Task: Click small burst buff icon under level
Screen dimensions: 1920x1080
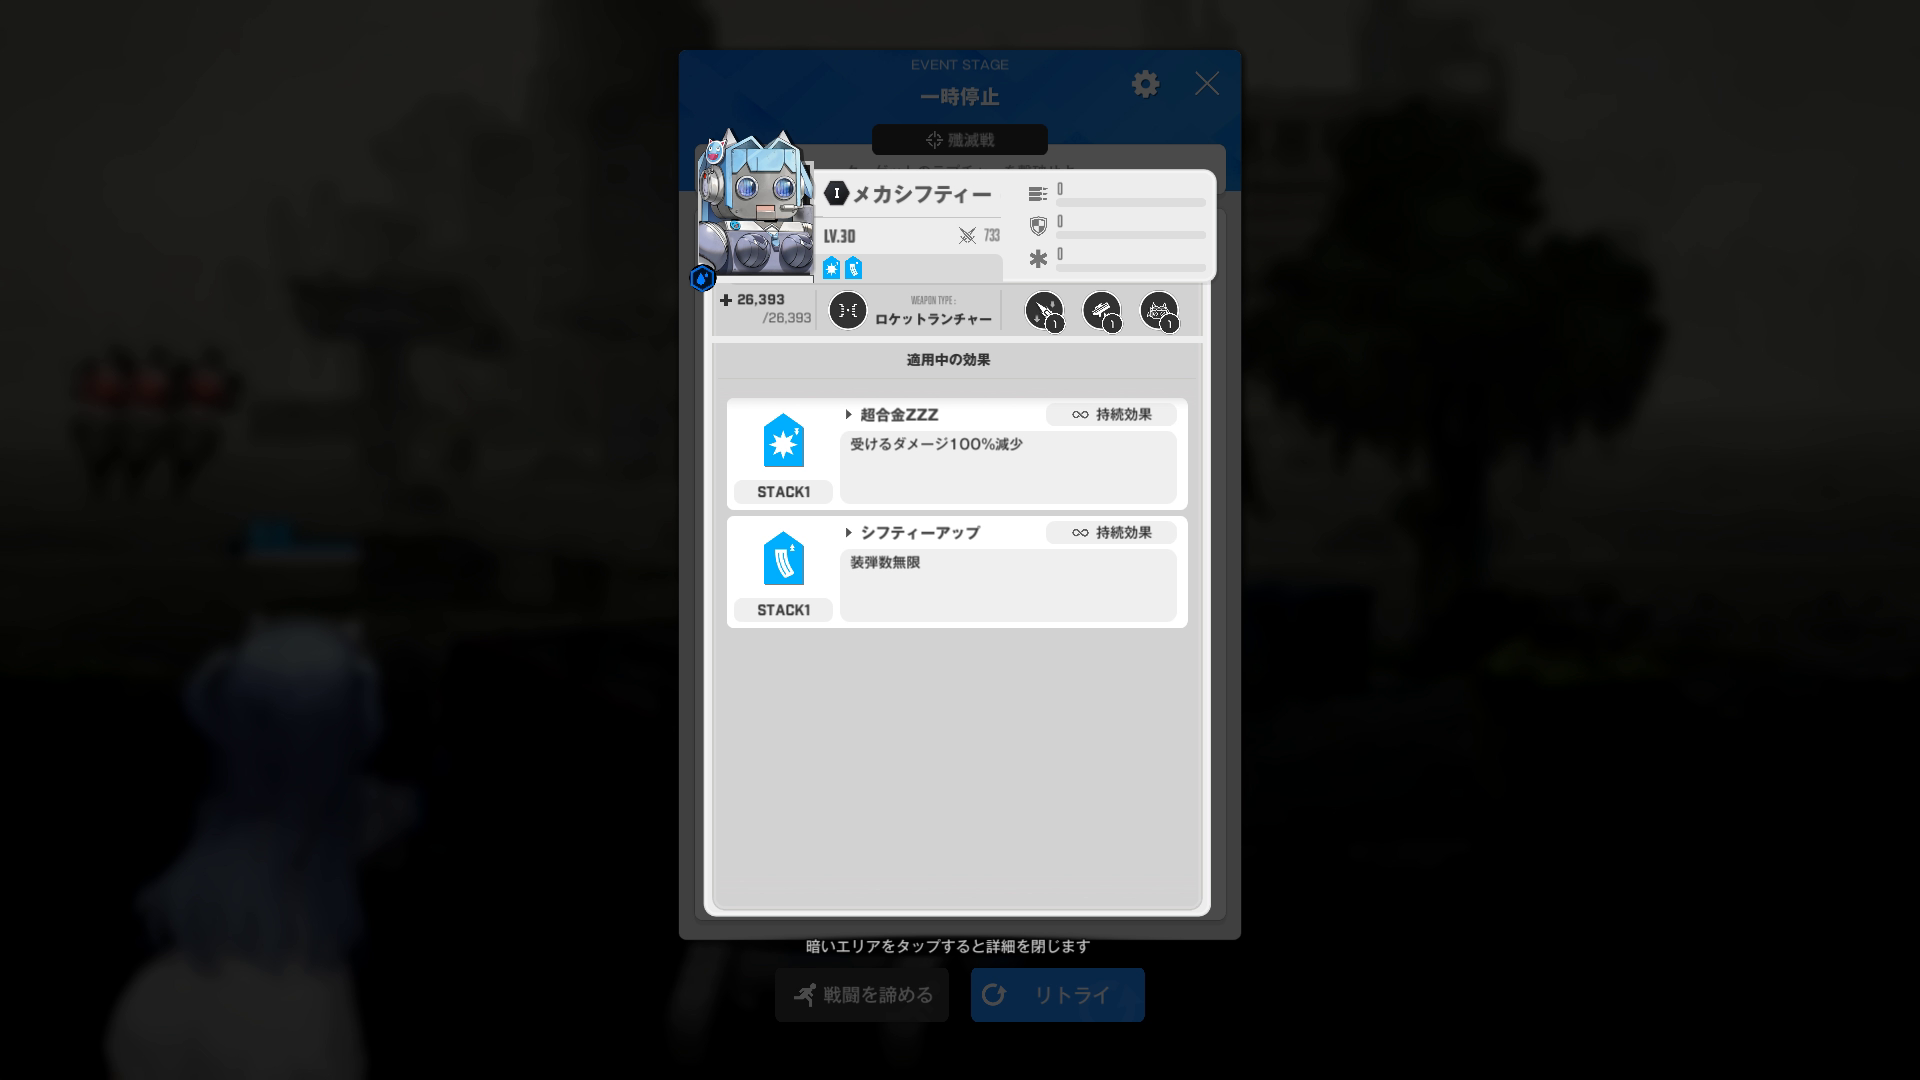Action: pyautogui.click(x=831, y=268)
